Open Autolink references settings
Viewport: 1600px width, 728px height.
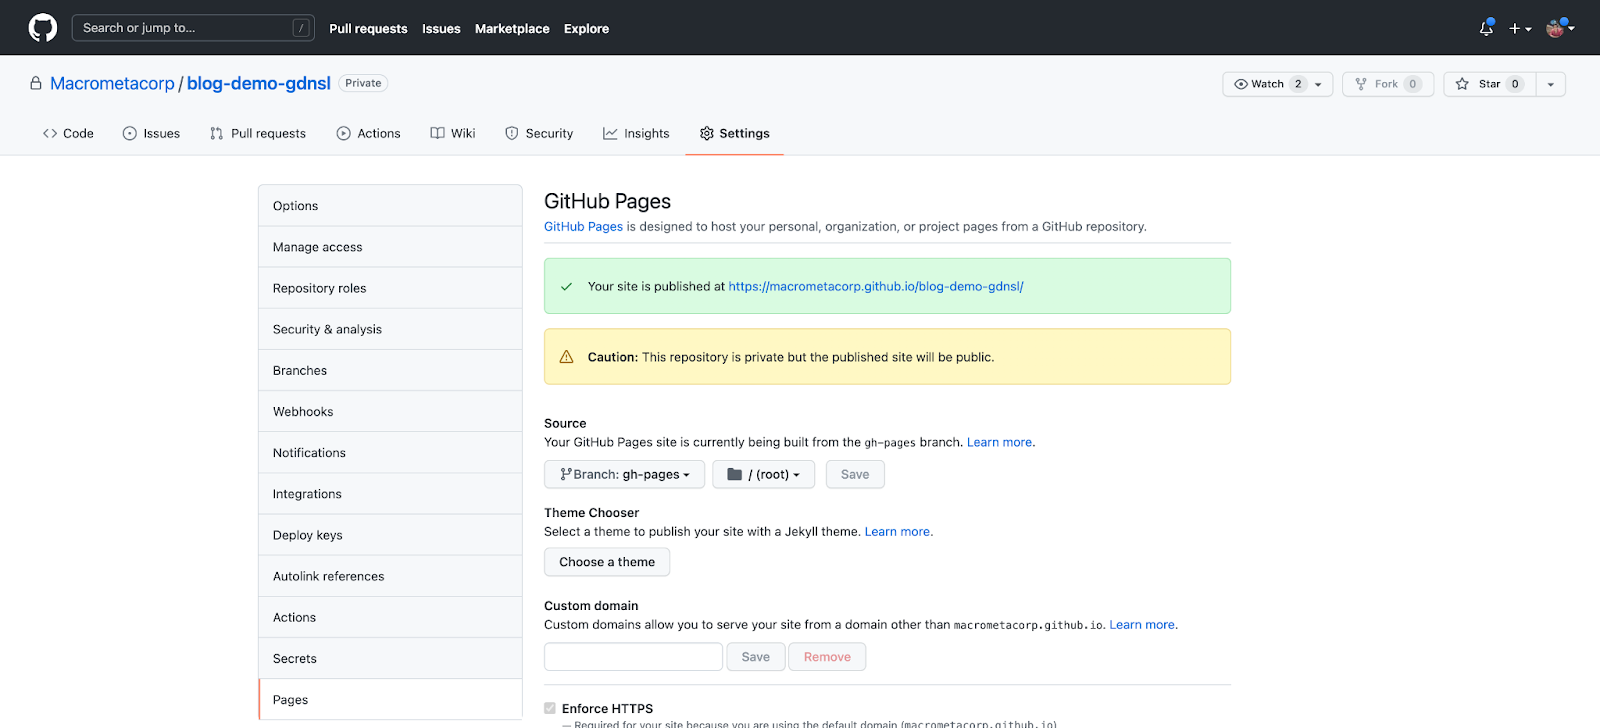(390, 576)
